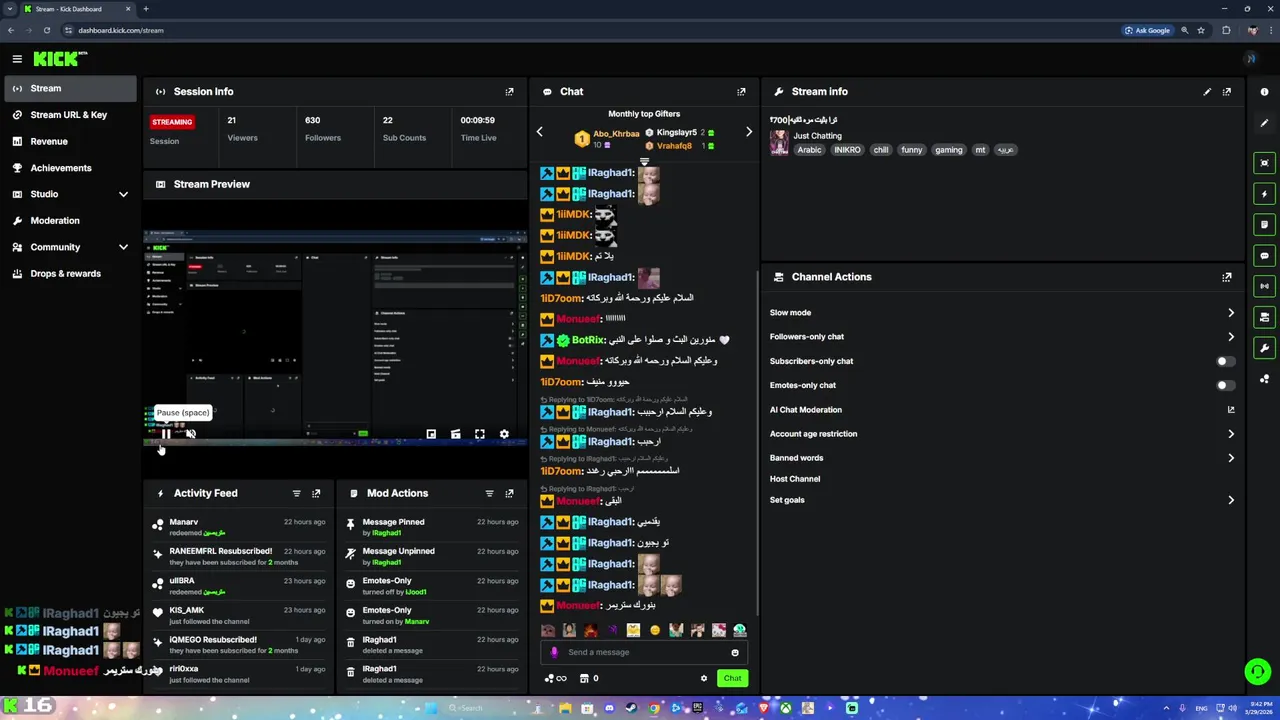Open Steam from the taskbar
Image resolution: width=1280 pixels, height=720 pixels.
coord(632,709)
